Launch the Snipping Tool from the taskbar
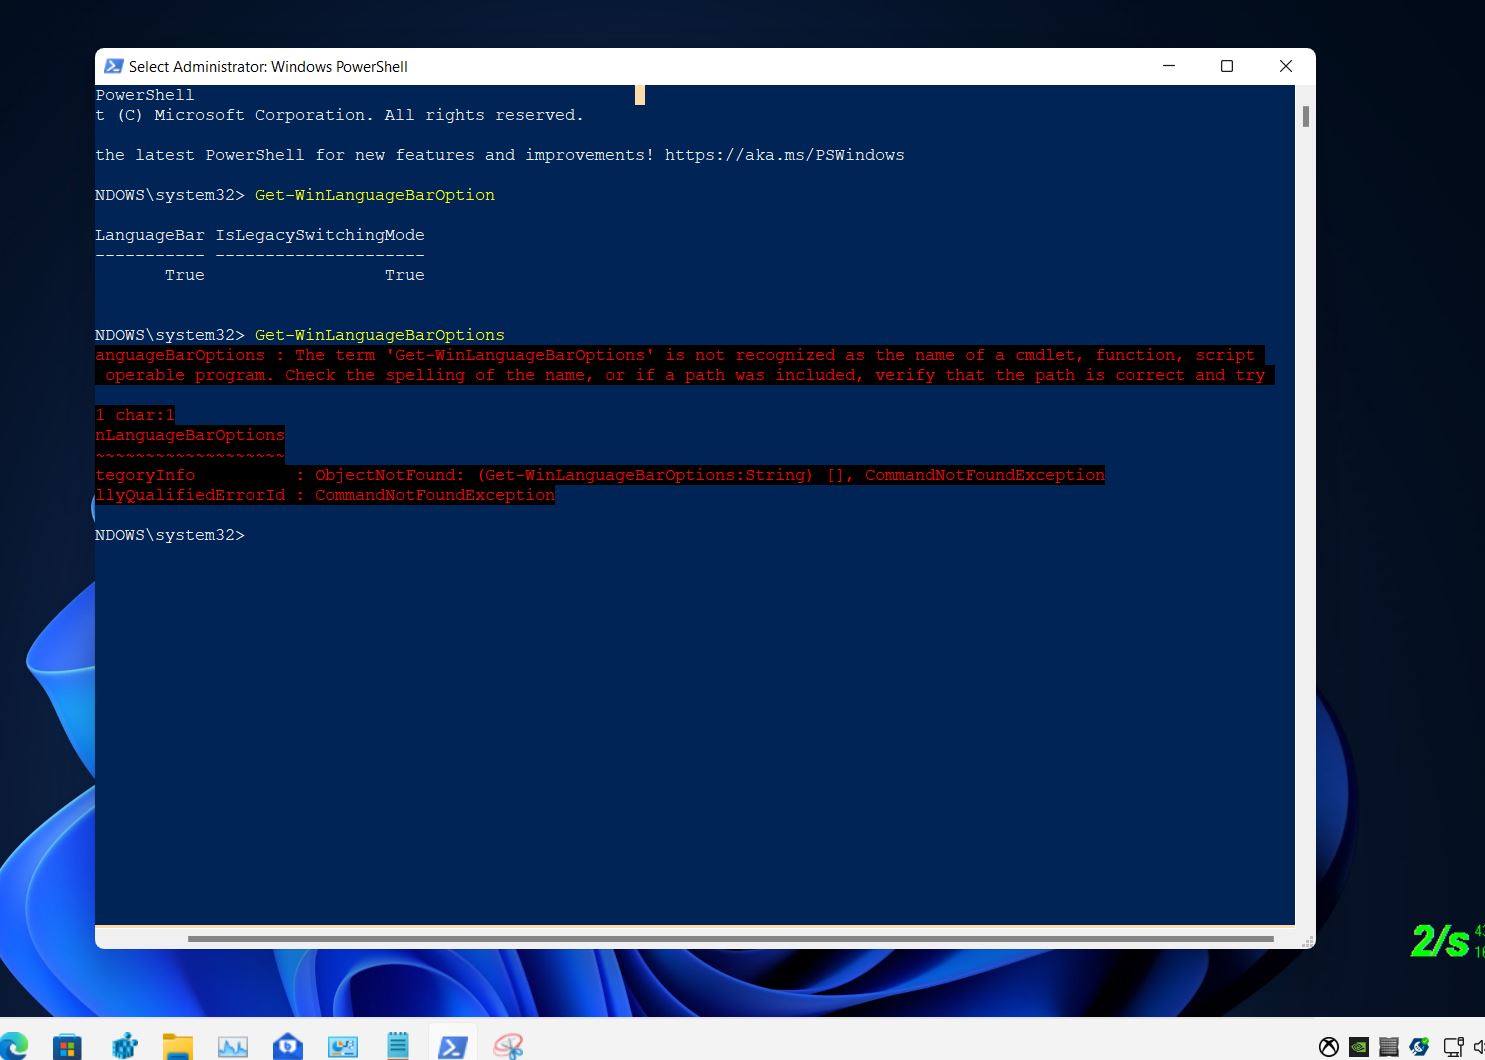This screenshot has height=1060, width=1485. pyautogui.click(x=508, y=1047)
